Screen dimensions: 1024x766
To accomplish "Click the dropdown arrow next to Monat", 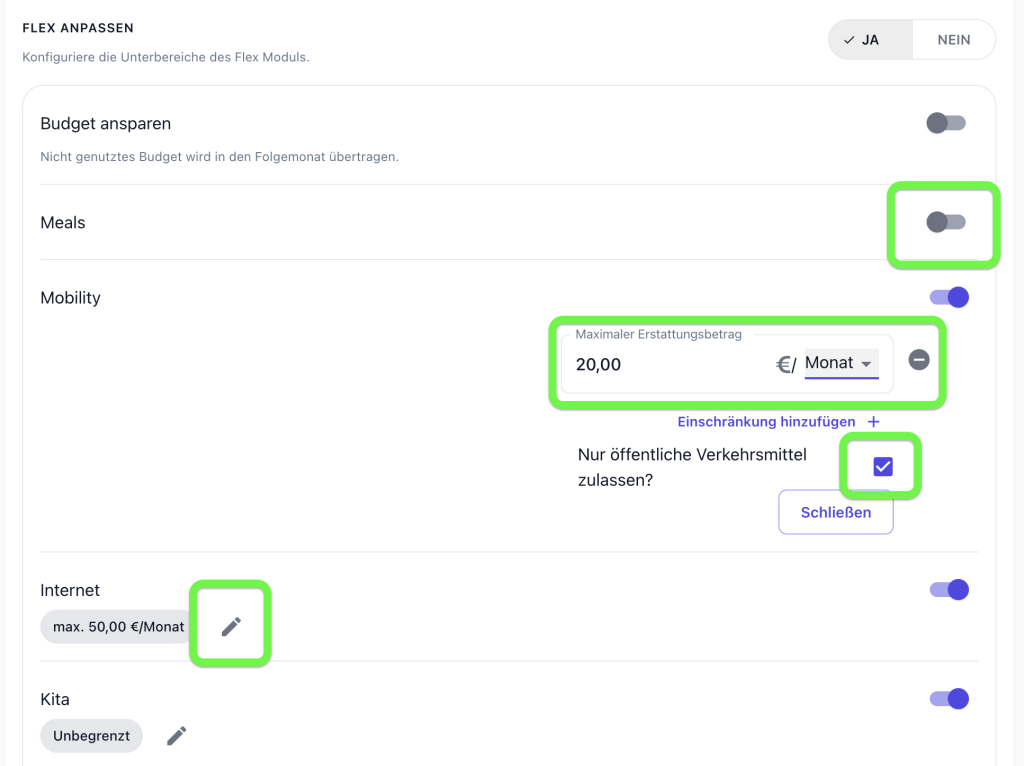I will (x=866, y=364).
